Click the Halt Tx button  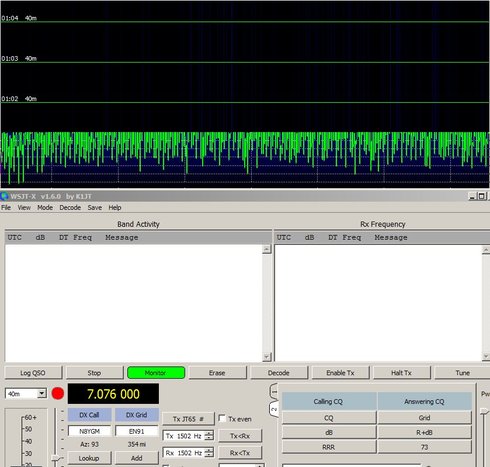tap(401, 373)
